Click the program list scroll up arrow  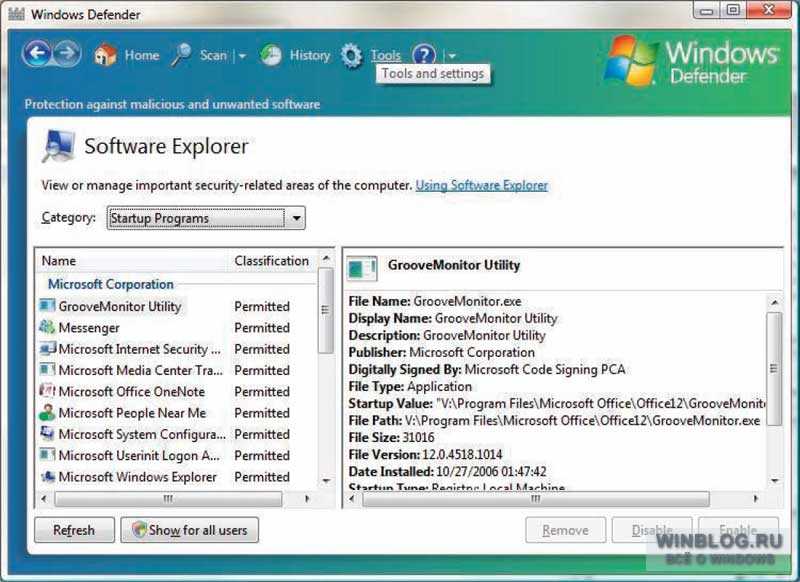click(x=326, y=259)
